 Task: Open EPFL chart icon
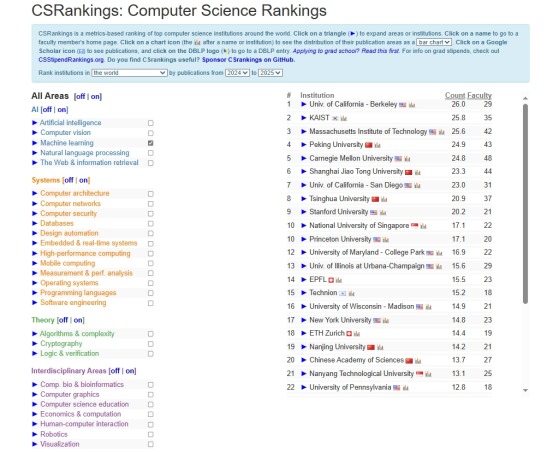(339, 280)
